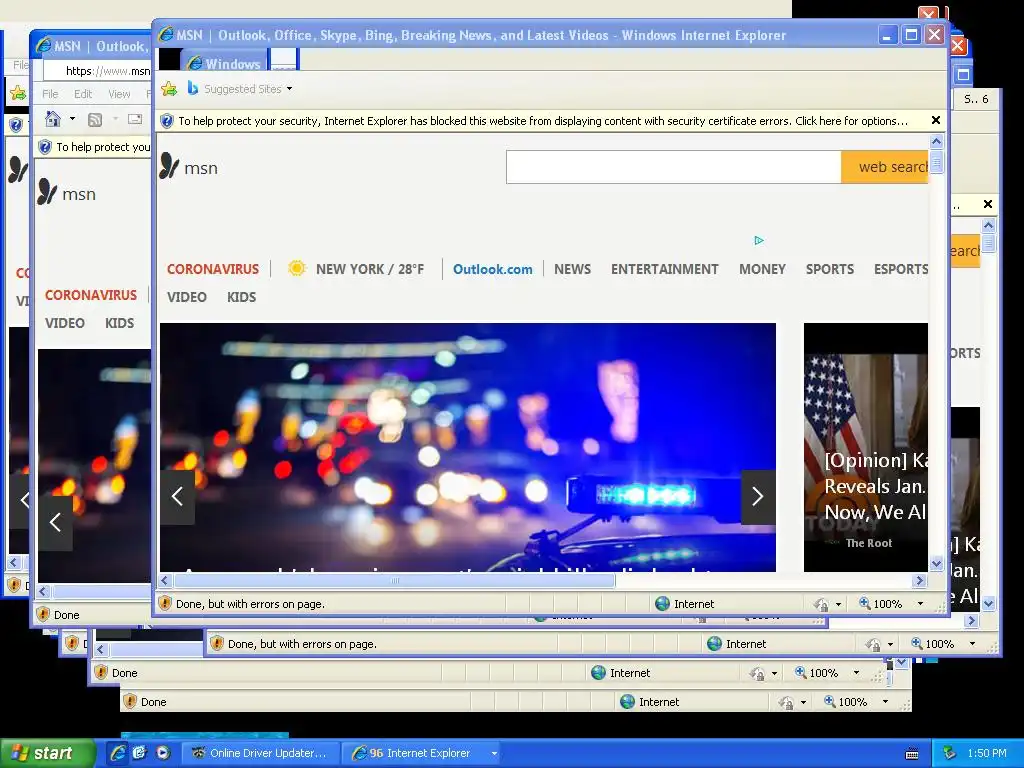Viewport: 1024px width, 768px height.
Task: Click security shield icon in second window
Action: click(44, 147)
